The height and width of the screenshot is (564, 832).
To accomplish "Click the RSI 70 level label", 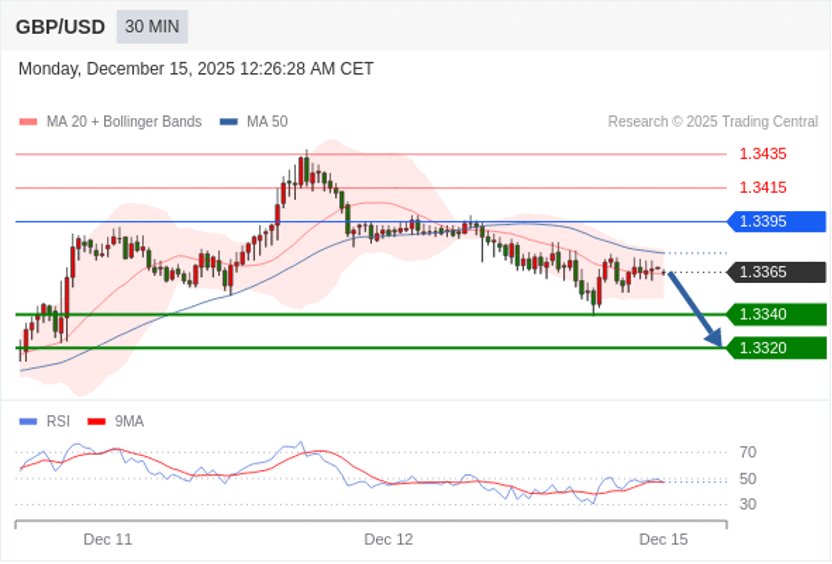I will coord(747,452).
